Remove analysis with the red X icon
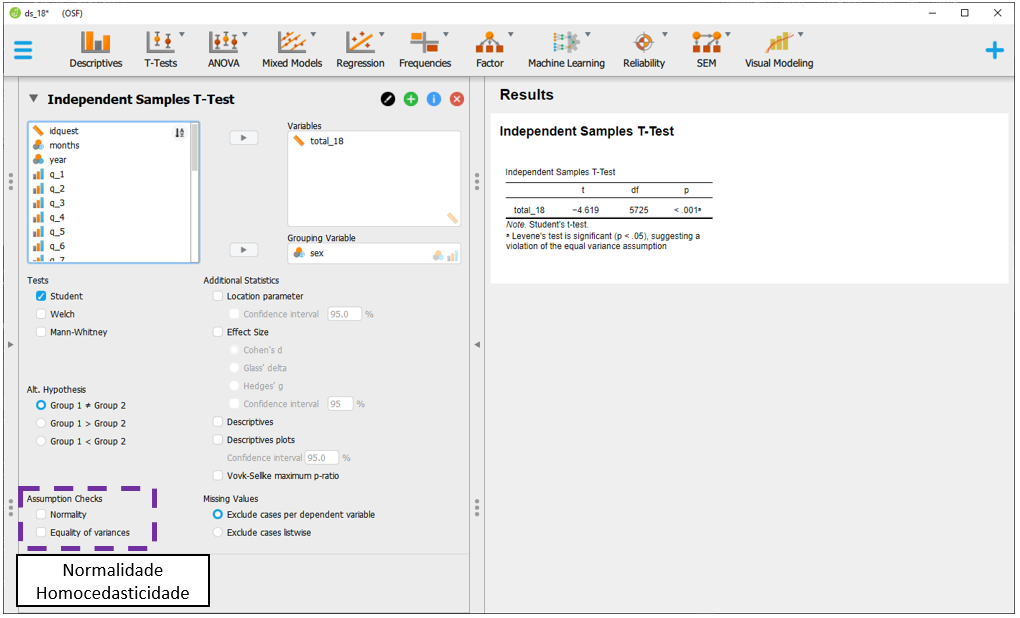 click(x=457, y=99)
